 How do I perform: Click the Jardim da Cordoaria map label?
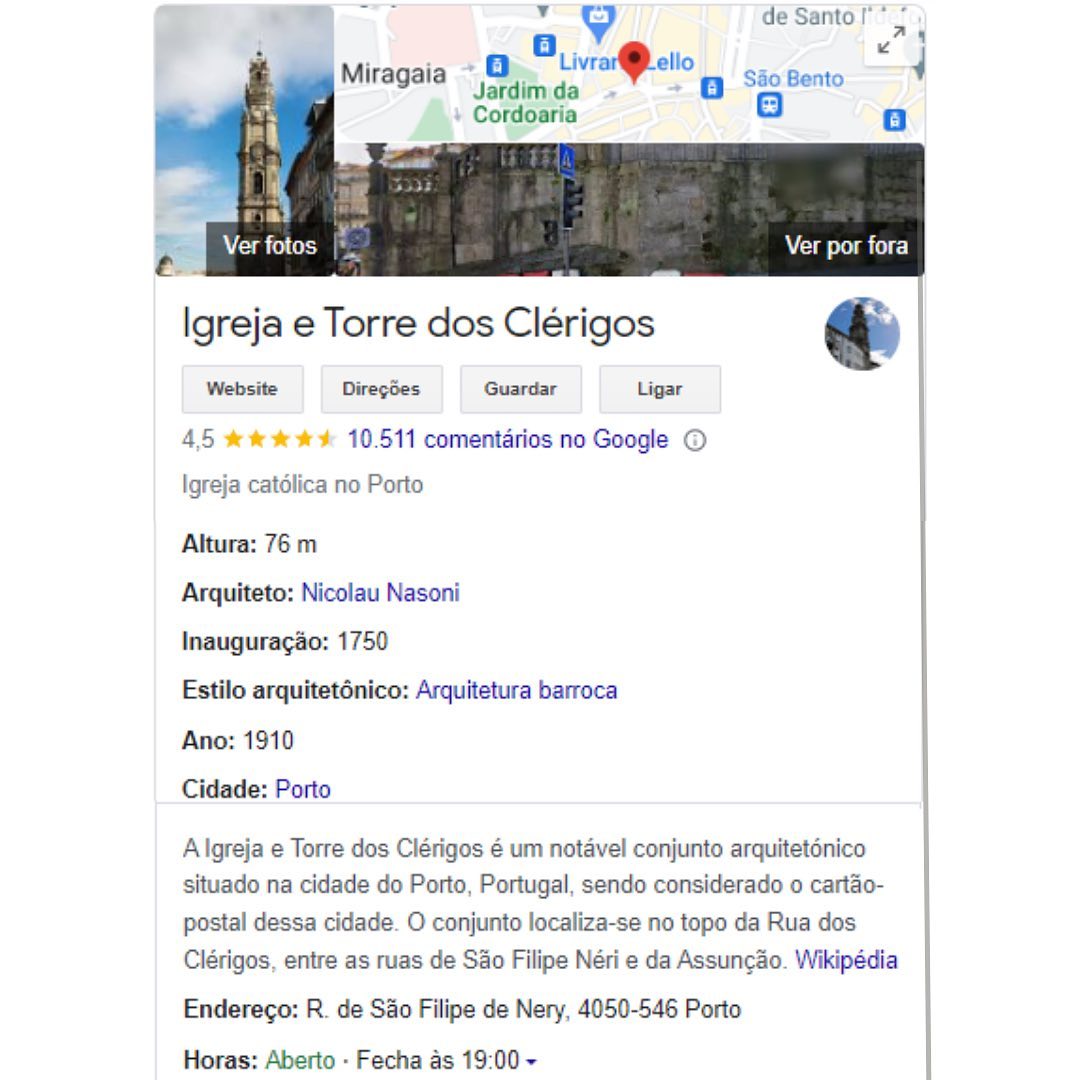click(x=526, y=103)
